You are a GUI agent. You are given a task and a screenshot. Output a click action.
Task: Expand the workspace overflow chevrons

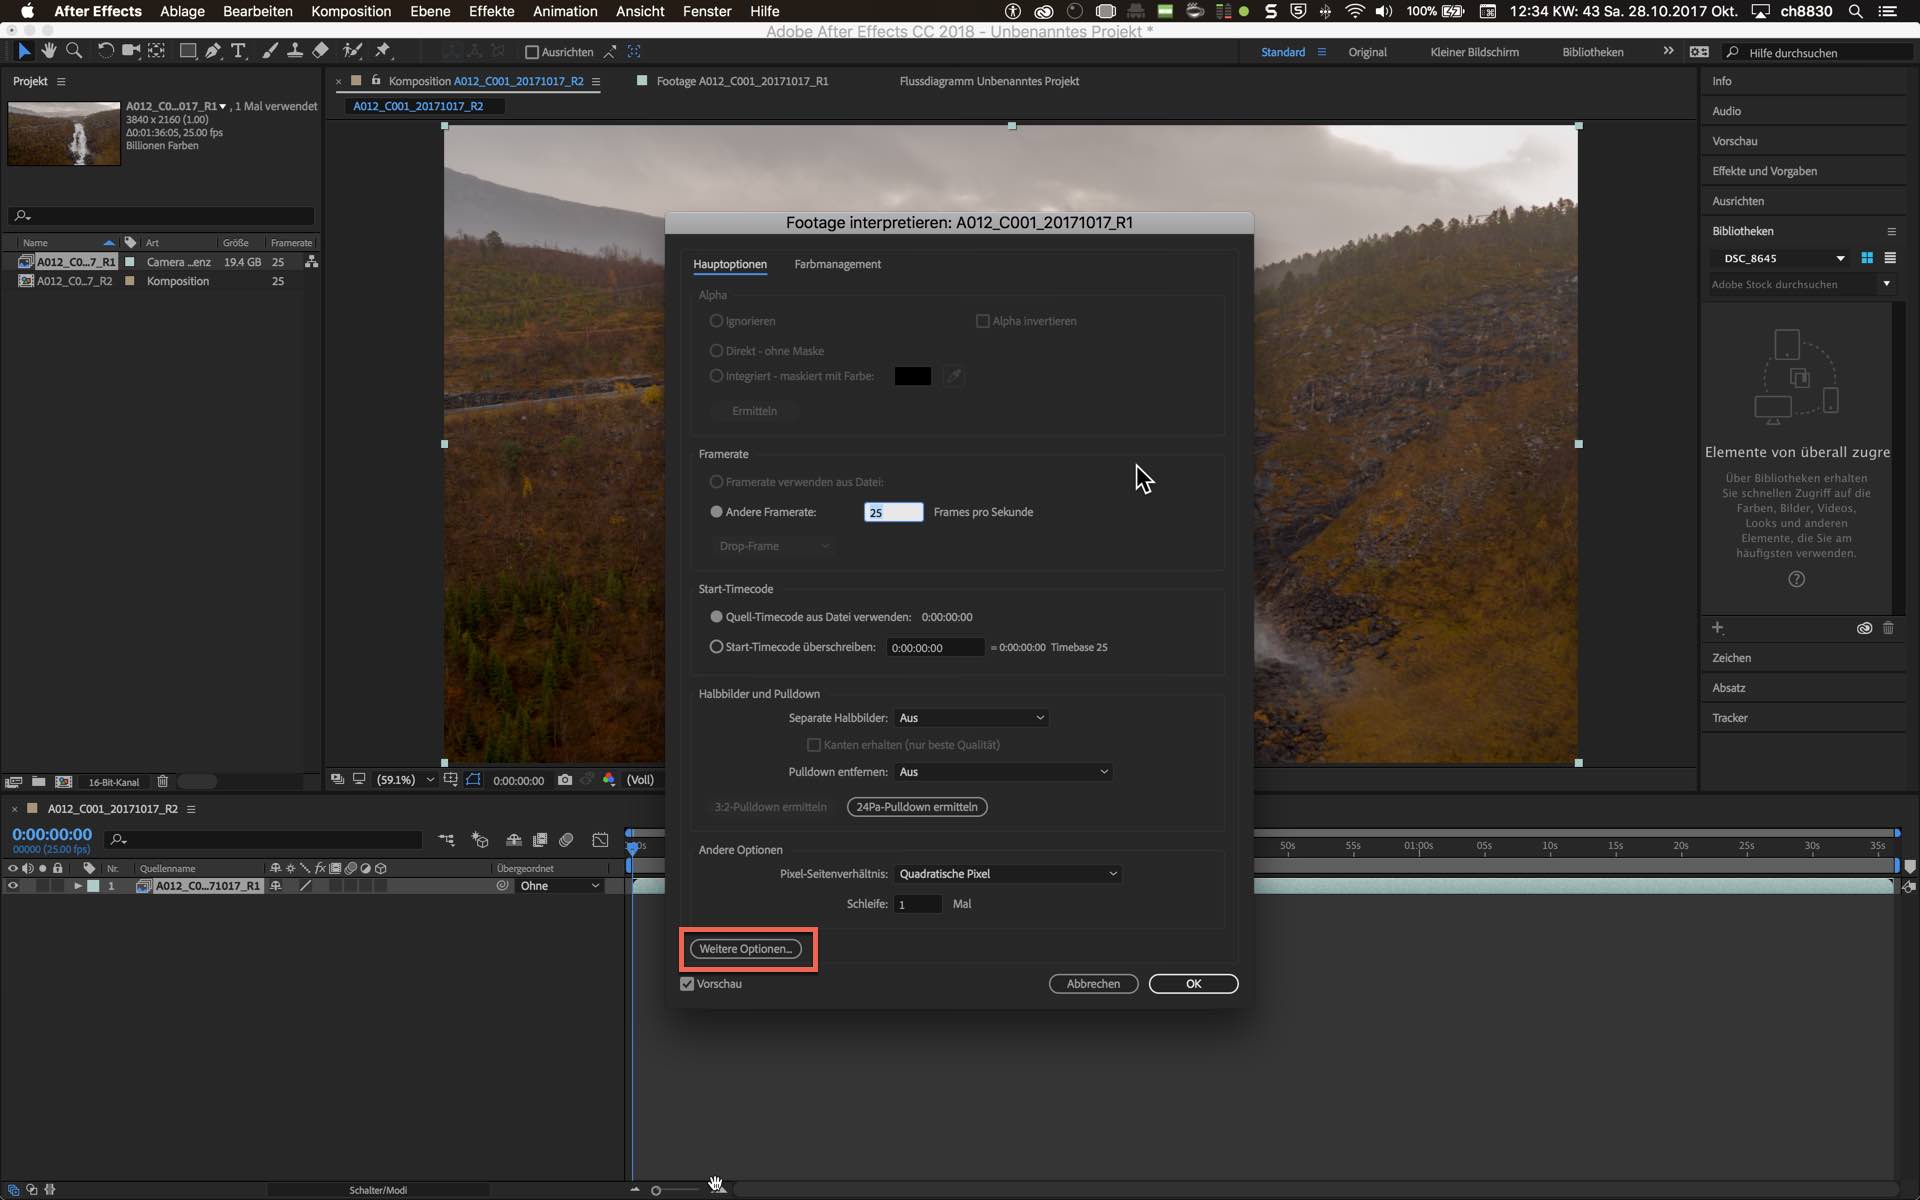point(1668,51)
